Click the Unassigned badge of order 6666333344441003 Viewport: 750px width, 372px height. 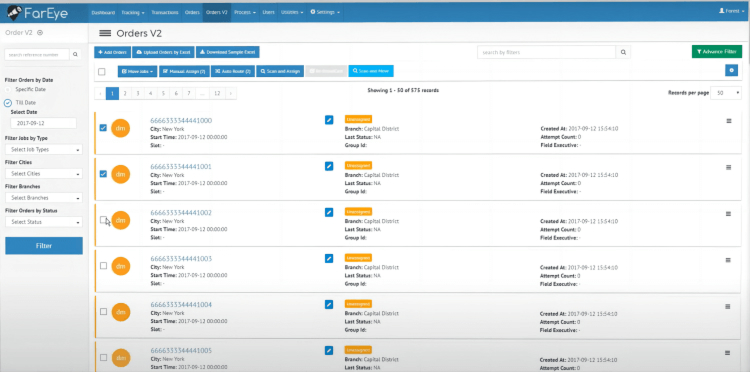click(x=358, y=258)
